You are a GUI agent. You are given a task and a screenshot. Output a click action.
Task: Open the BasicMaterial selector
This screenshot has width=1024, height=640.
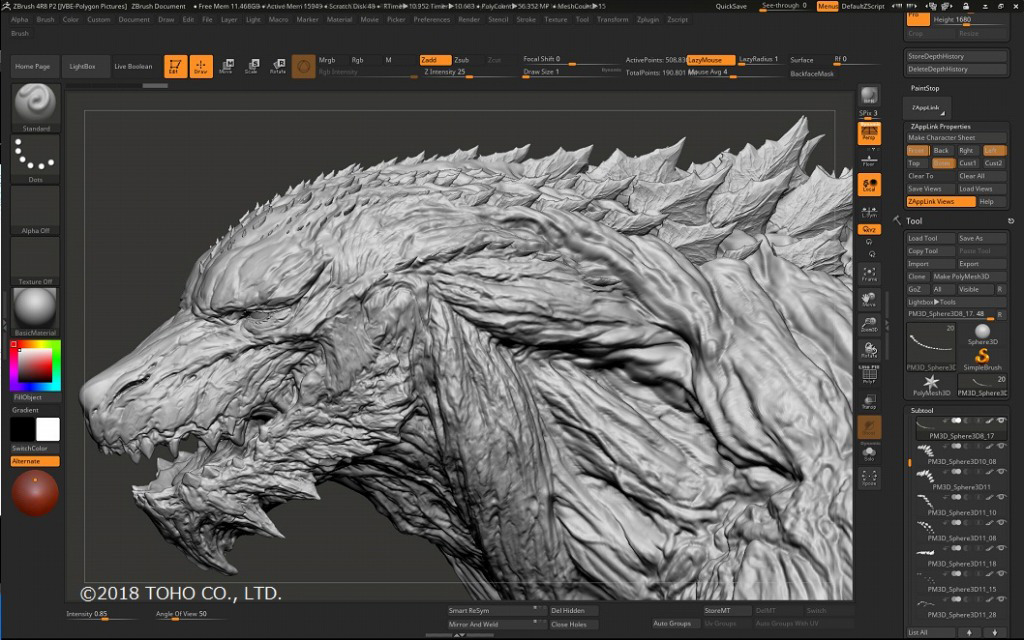click(35, 312)
